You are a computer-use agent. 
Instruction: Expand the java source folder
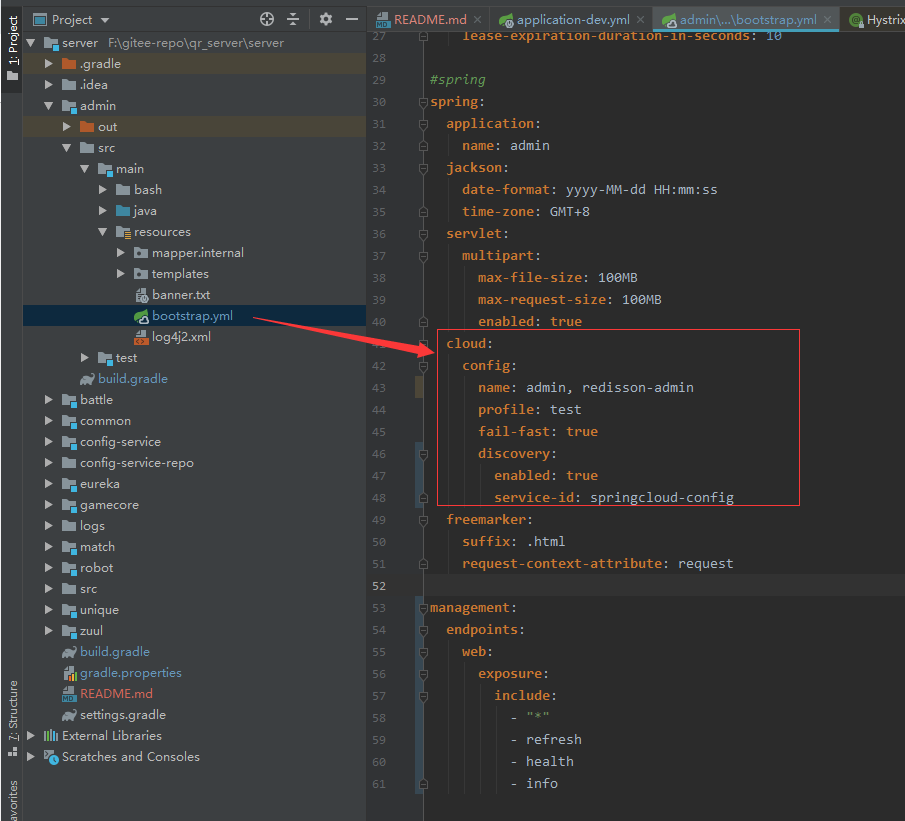click(x=103, y=211)
